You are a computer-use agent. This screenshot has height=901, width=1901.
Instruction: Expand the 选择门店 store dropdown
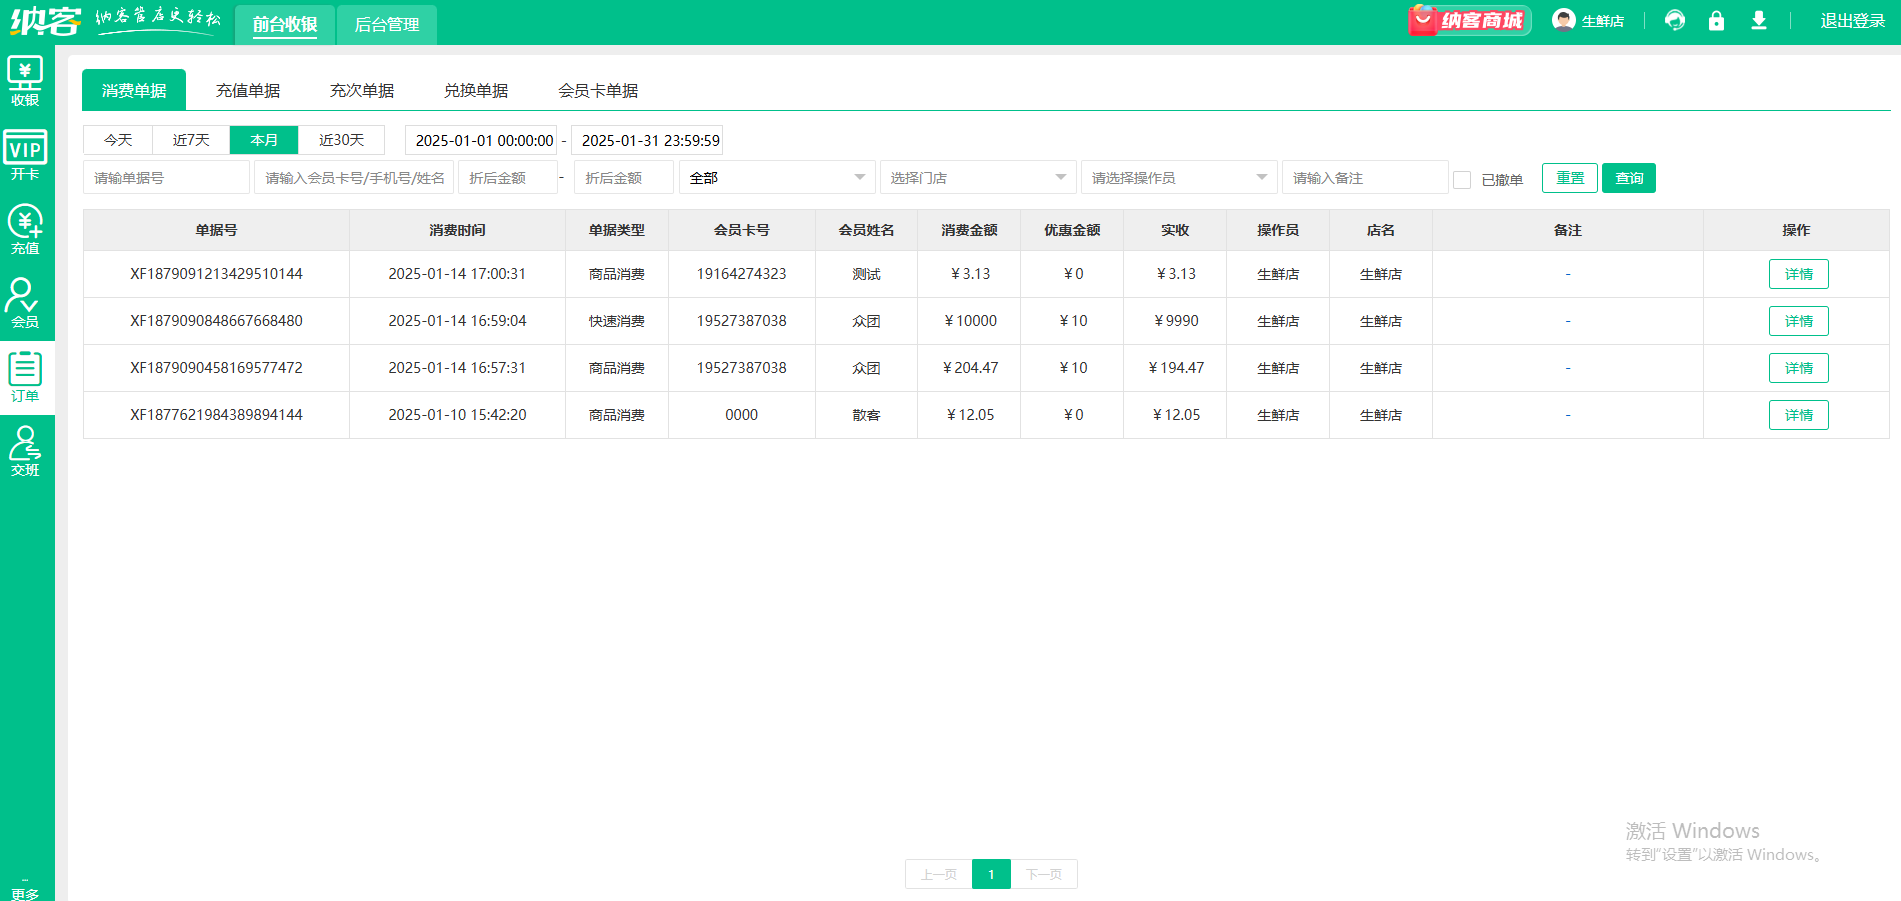coord(978,178)
